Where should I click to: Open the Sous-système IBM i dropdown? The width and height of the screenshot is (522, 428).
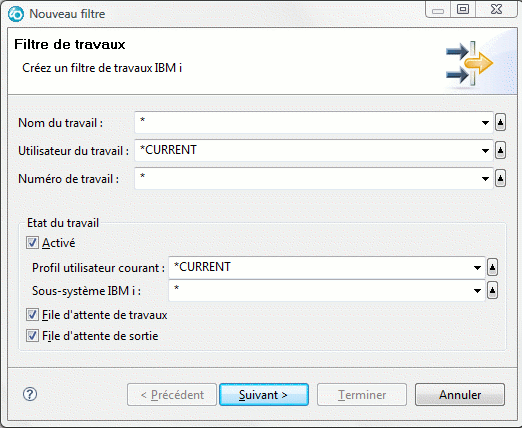[477, 291]
